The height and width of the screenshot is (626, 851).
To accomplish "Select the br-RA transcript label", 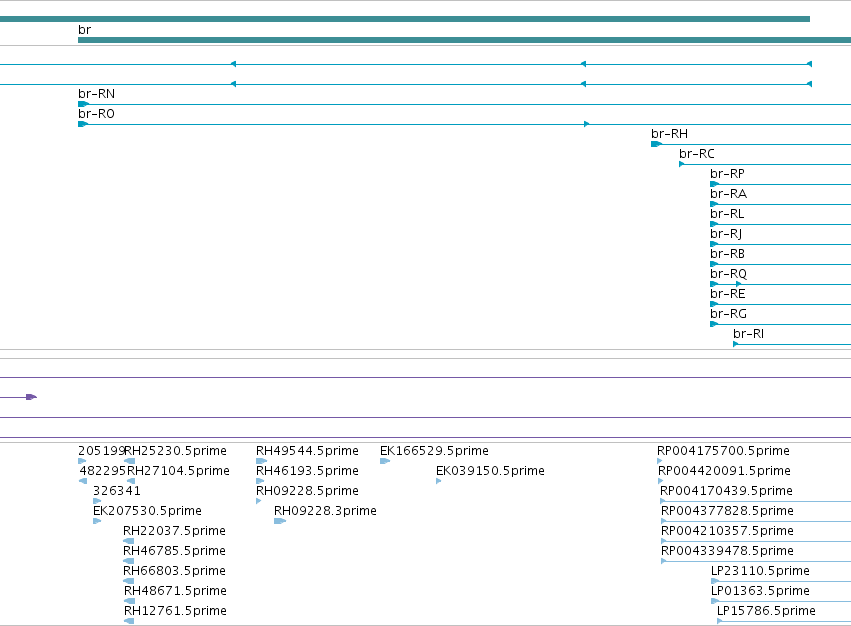I will coord(728,194).
